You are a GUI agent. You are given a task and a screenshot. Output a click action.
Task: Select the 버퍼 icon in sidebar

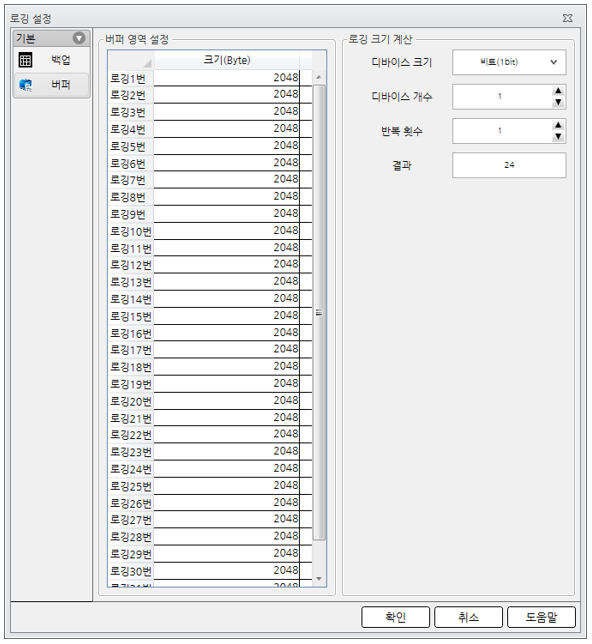point(25,85)
